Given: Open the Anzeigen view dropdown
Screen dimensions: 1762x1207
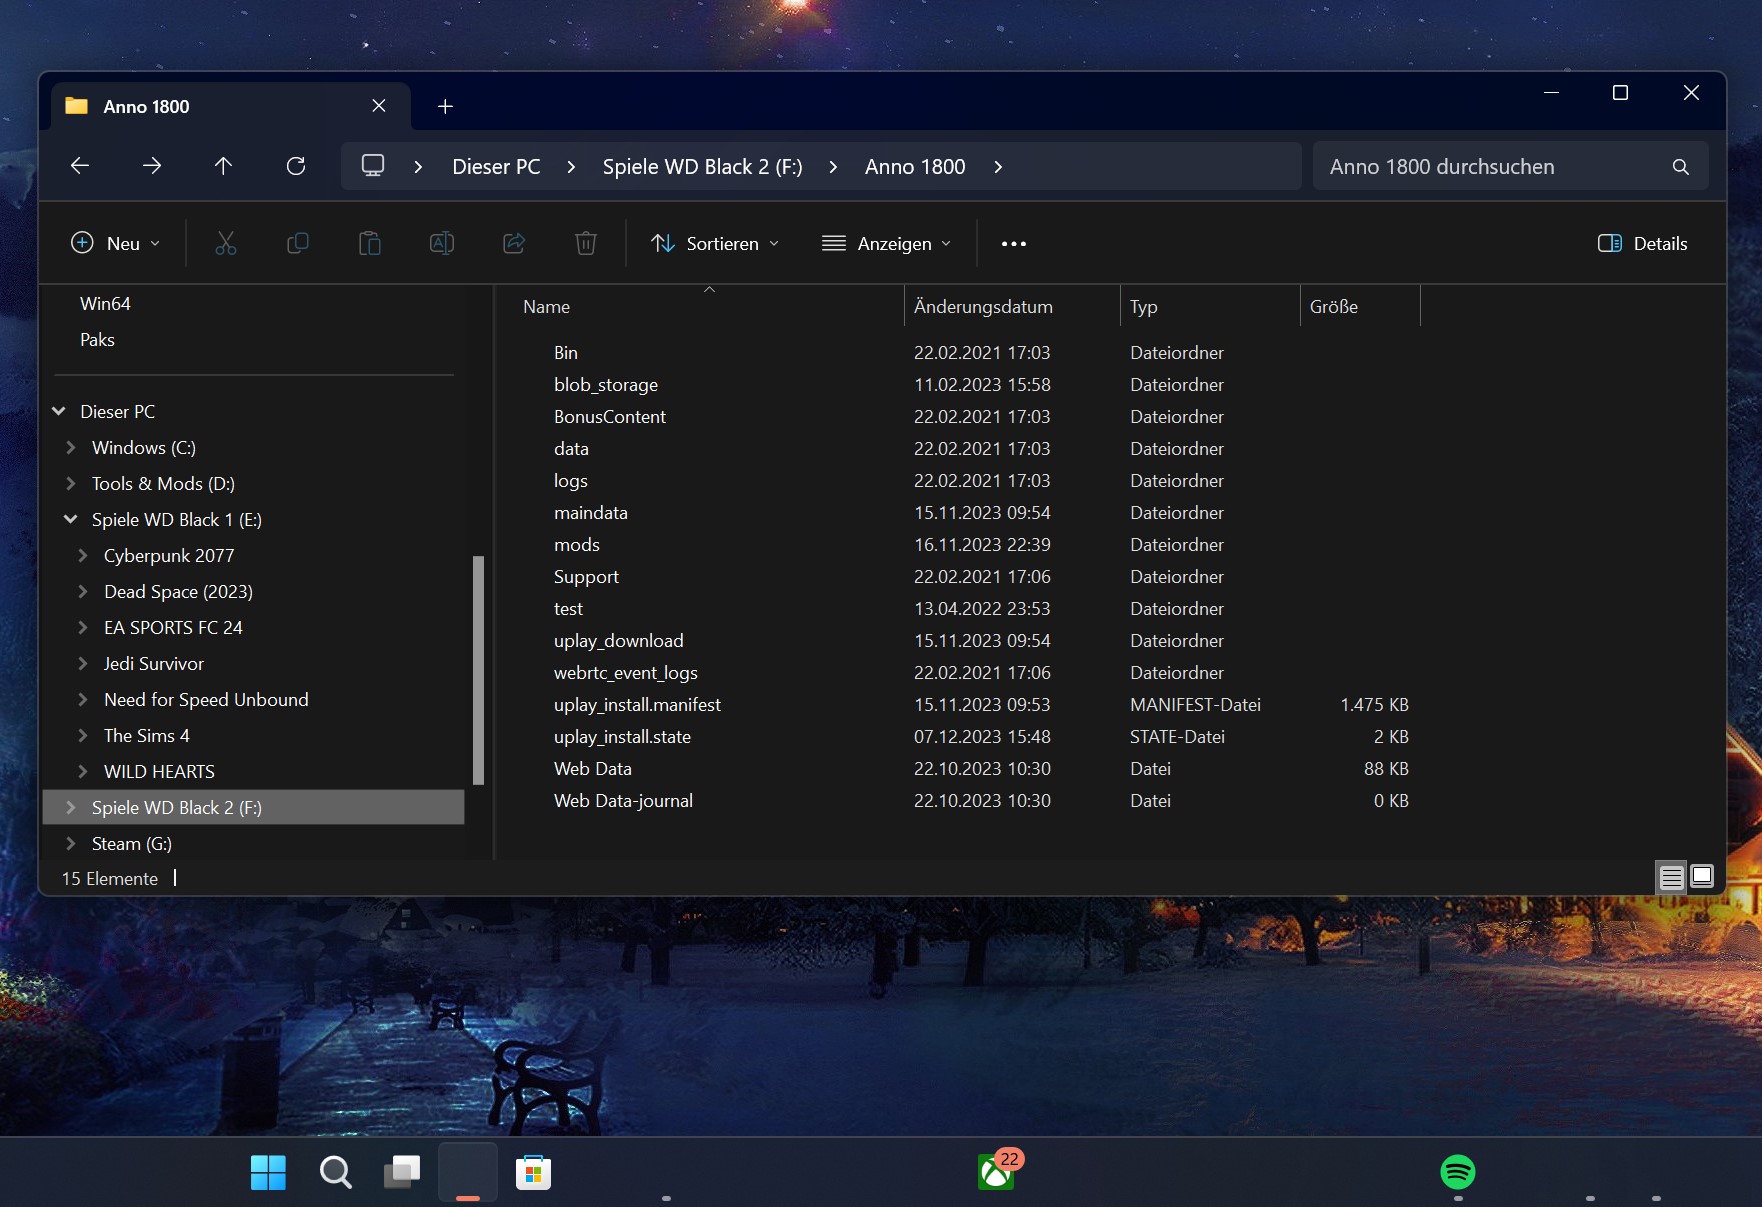Looking at the screenshot, I should click(x=886, y=243).
